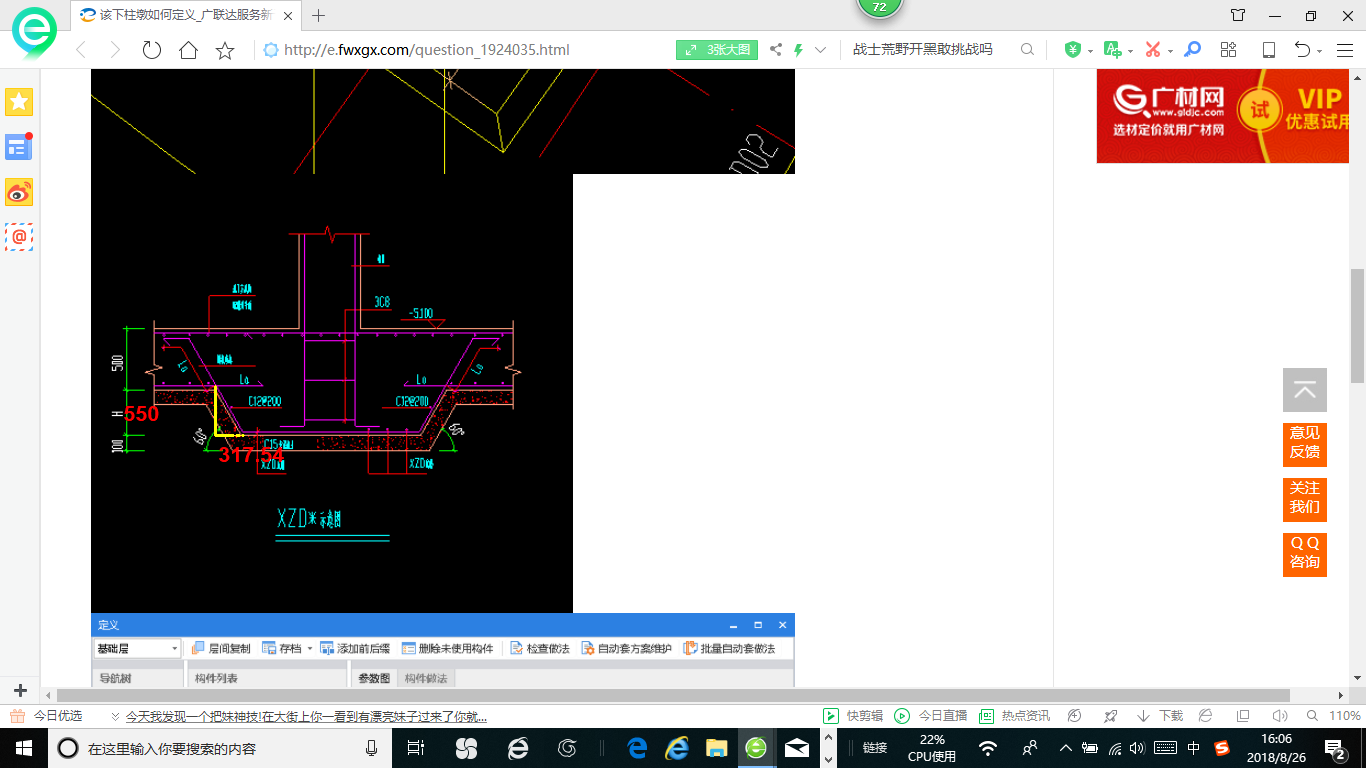This screenshot has width=1366, height=768.
Task: Click 批量自动套做法 toolbar item
Action: coord(730,648)
